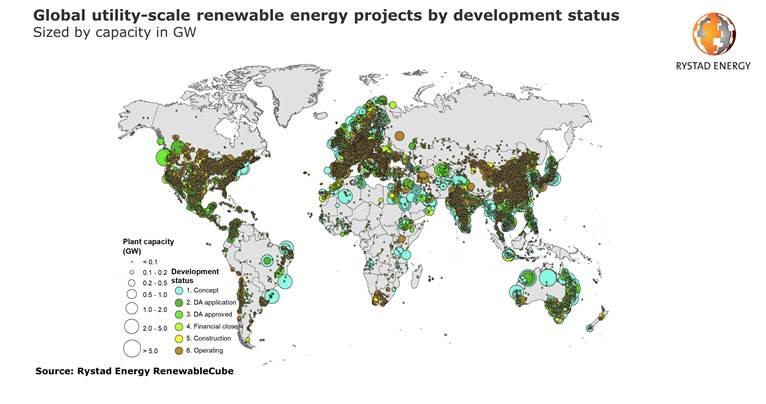Image resolution: width=766 pixels, height=404 pixels.
Task: Click the large concept bubble off Alaska's coast
Action: 163,156
